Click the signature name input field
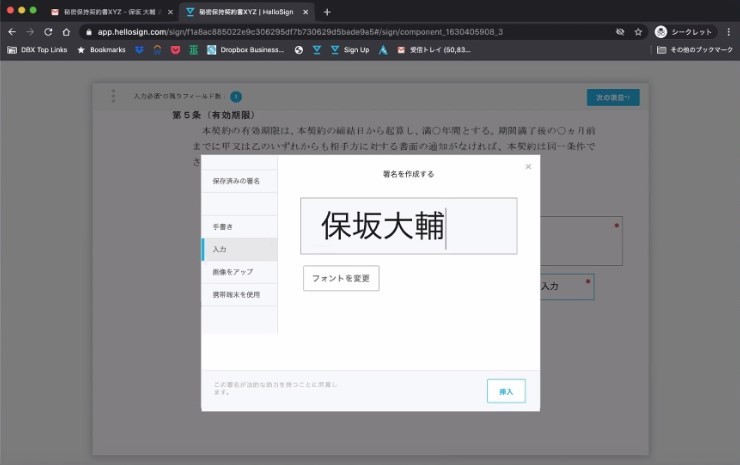The width and height of the screenshot is (740, 465). click(408, 226)
